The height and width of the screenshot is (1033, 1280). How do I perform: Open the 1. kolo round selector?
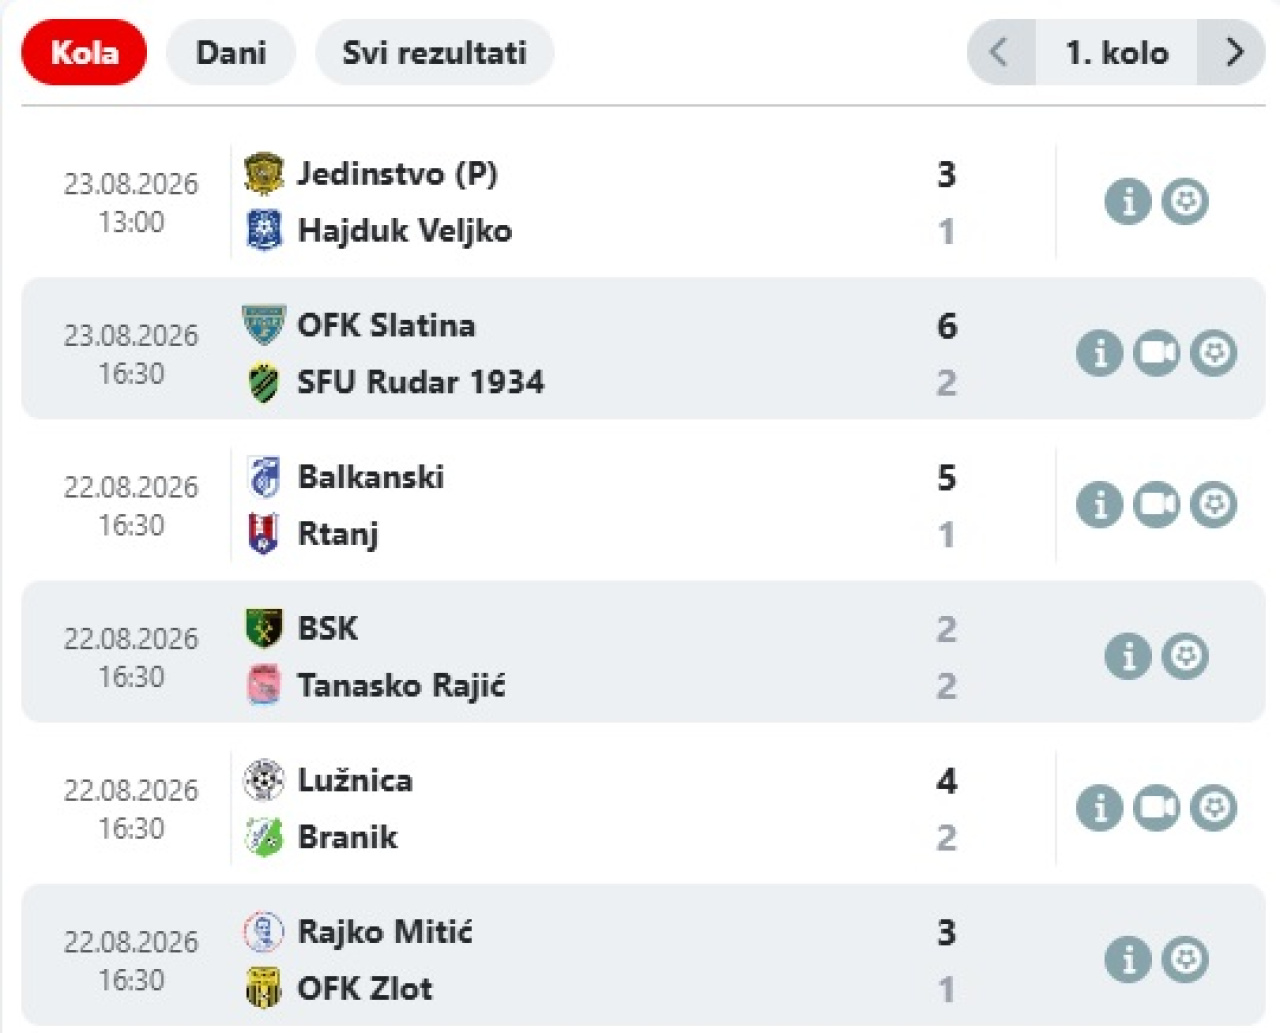coord(1116,52)
